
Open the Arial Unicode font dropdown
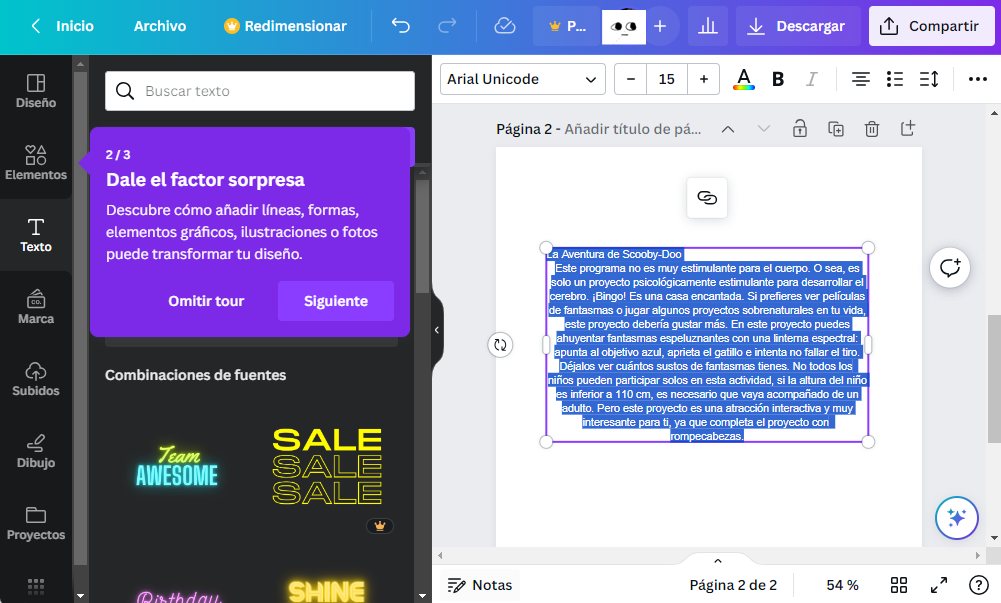pyautogui.click(x=522, y=78)
